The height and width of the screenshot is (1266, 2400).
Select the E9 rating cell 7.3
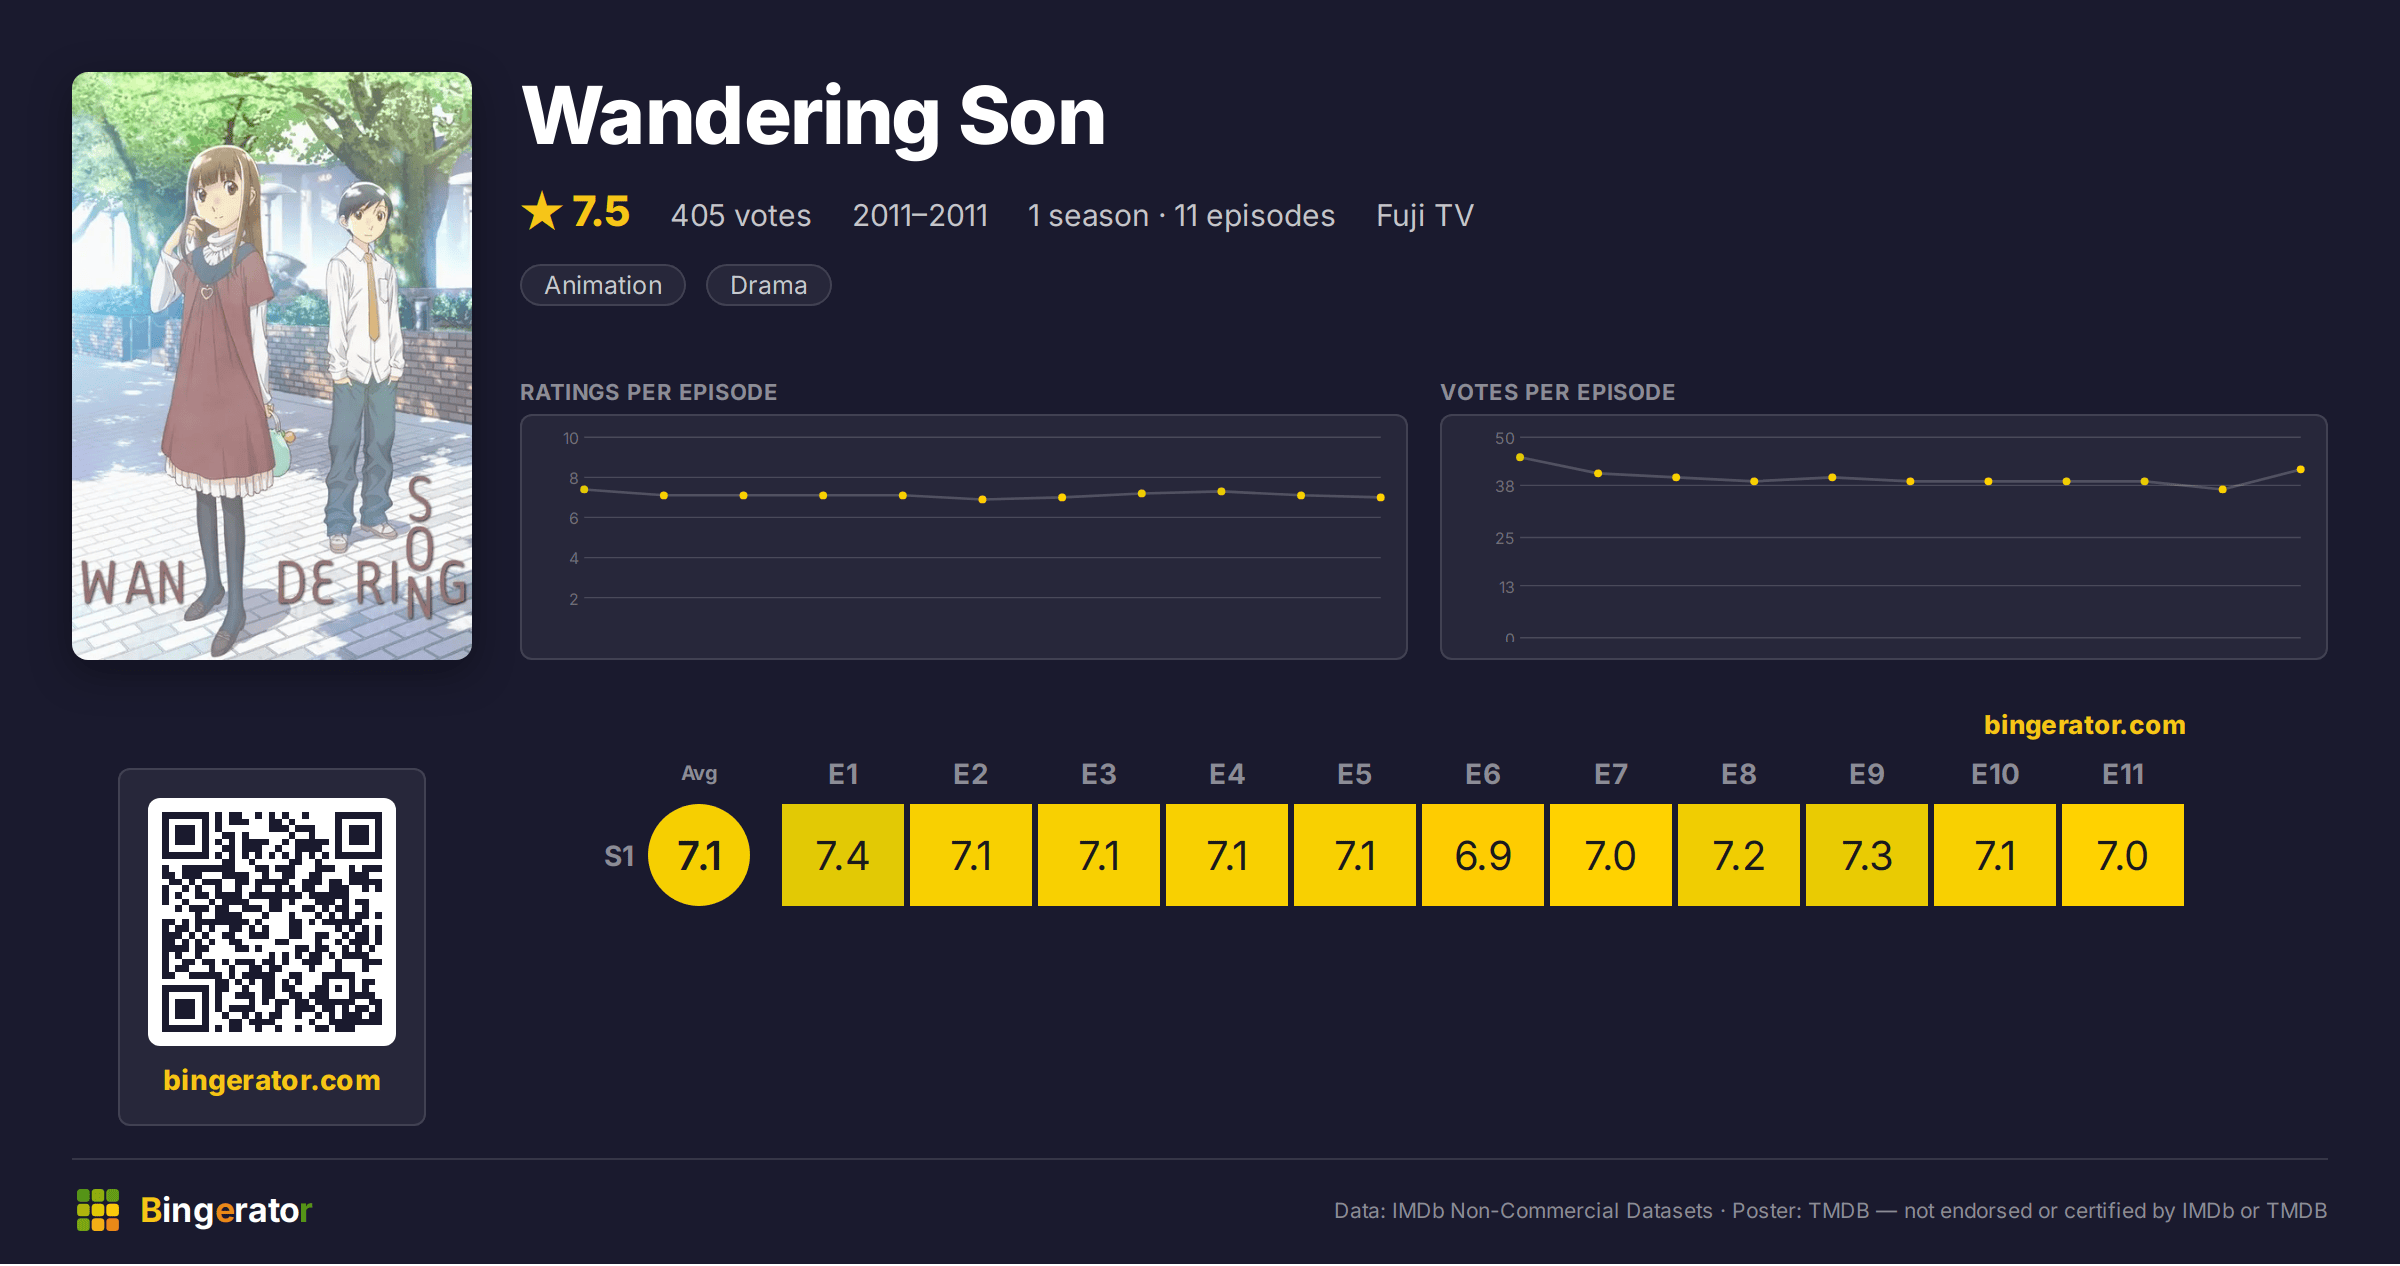click(x=1867, y=855)
